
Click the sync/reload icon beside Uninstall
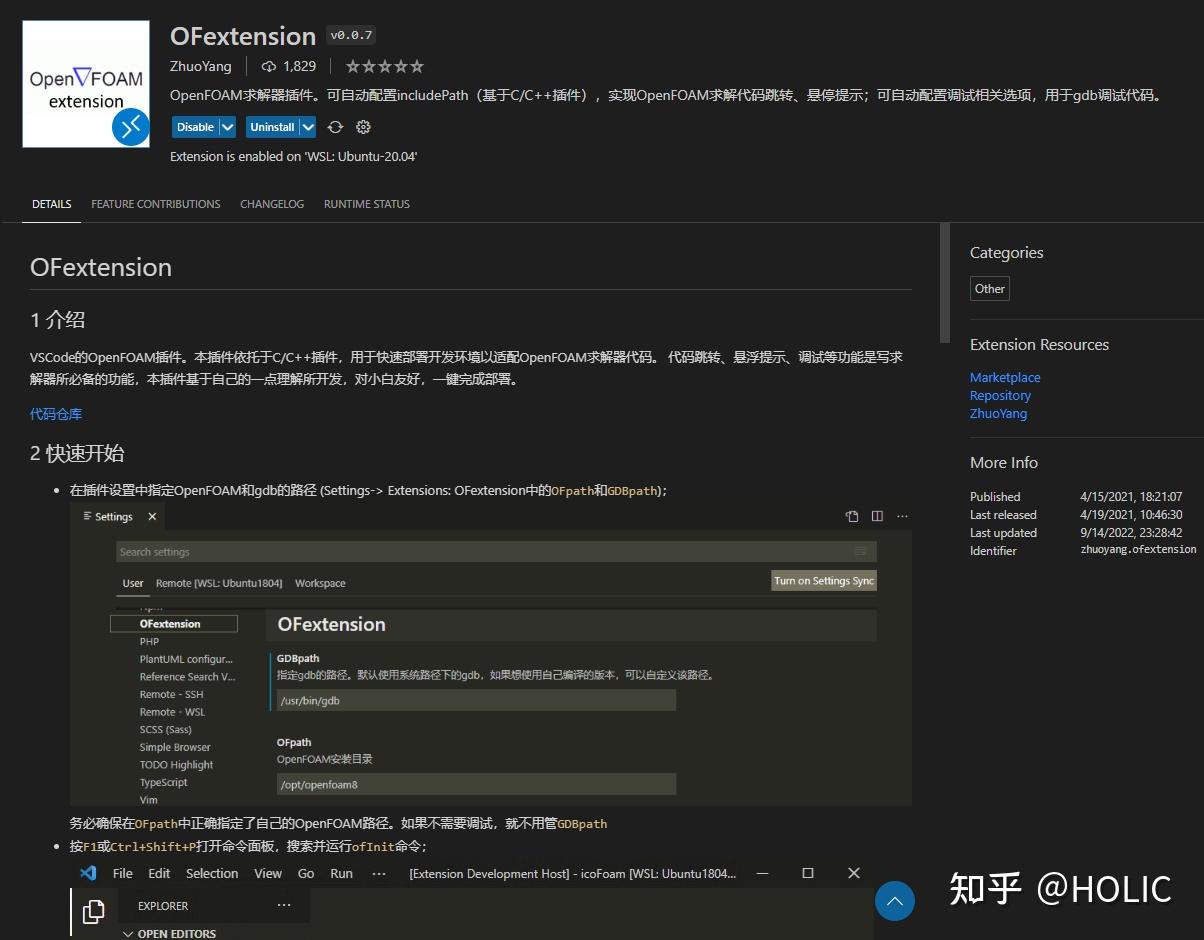(x=336, y=127)
